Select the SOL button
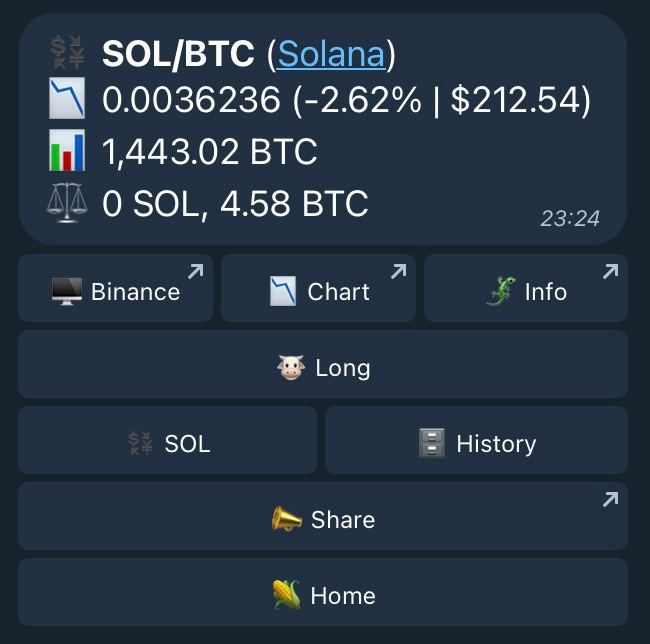 [167, 440]
